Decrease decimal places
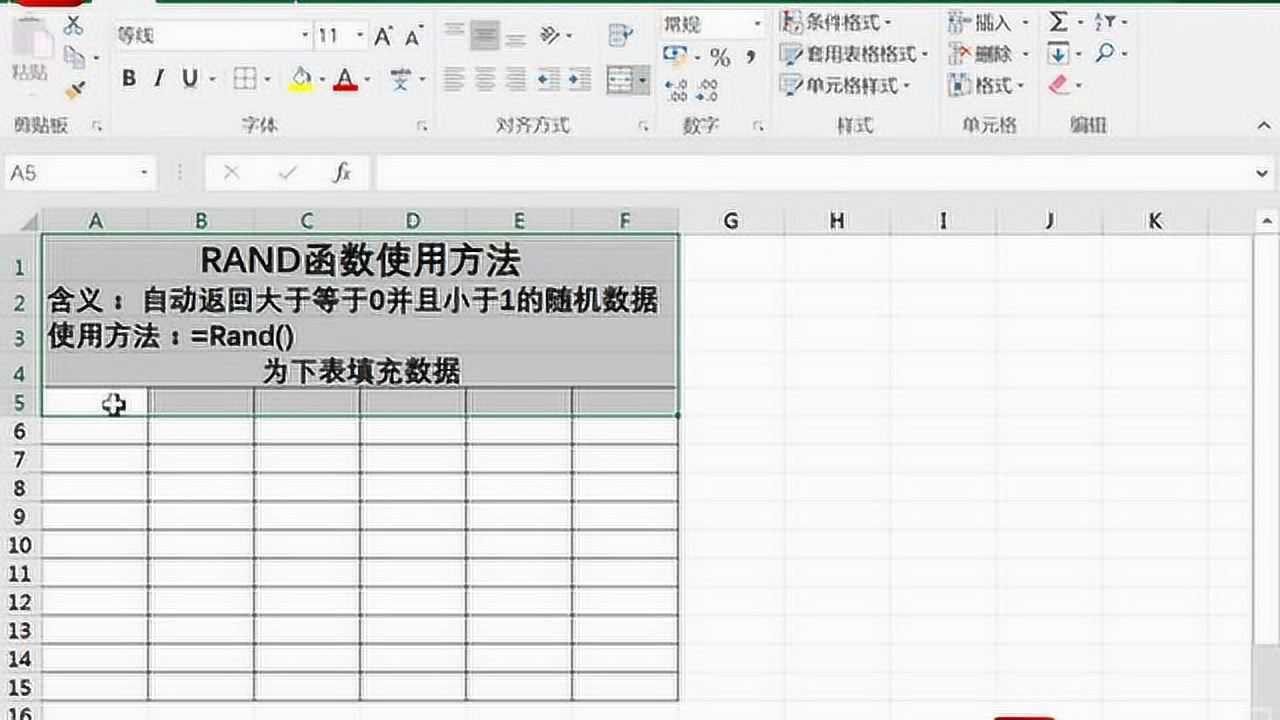1280x720 pixels. 708,90
